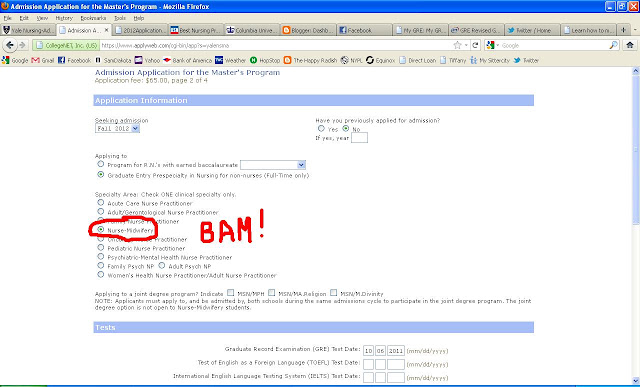Click the search magnifier icon

click(x=613, y=45)
